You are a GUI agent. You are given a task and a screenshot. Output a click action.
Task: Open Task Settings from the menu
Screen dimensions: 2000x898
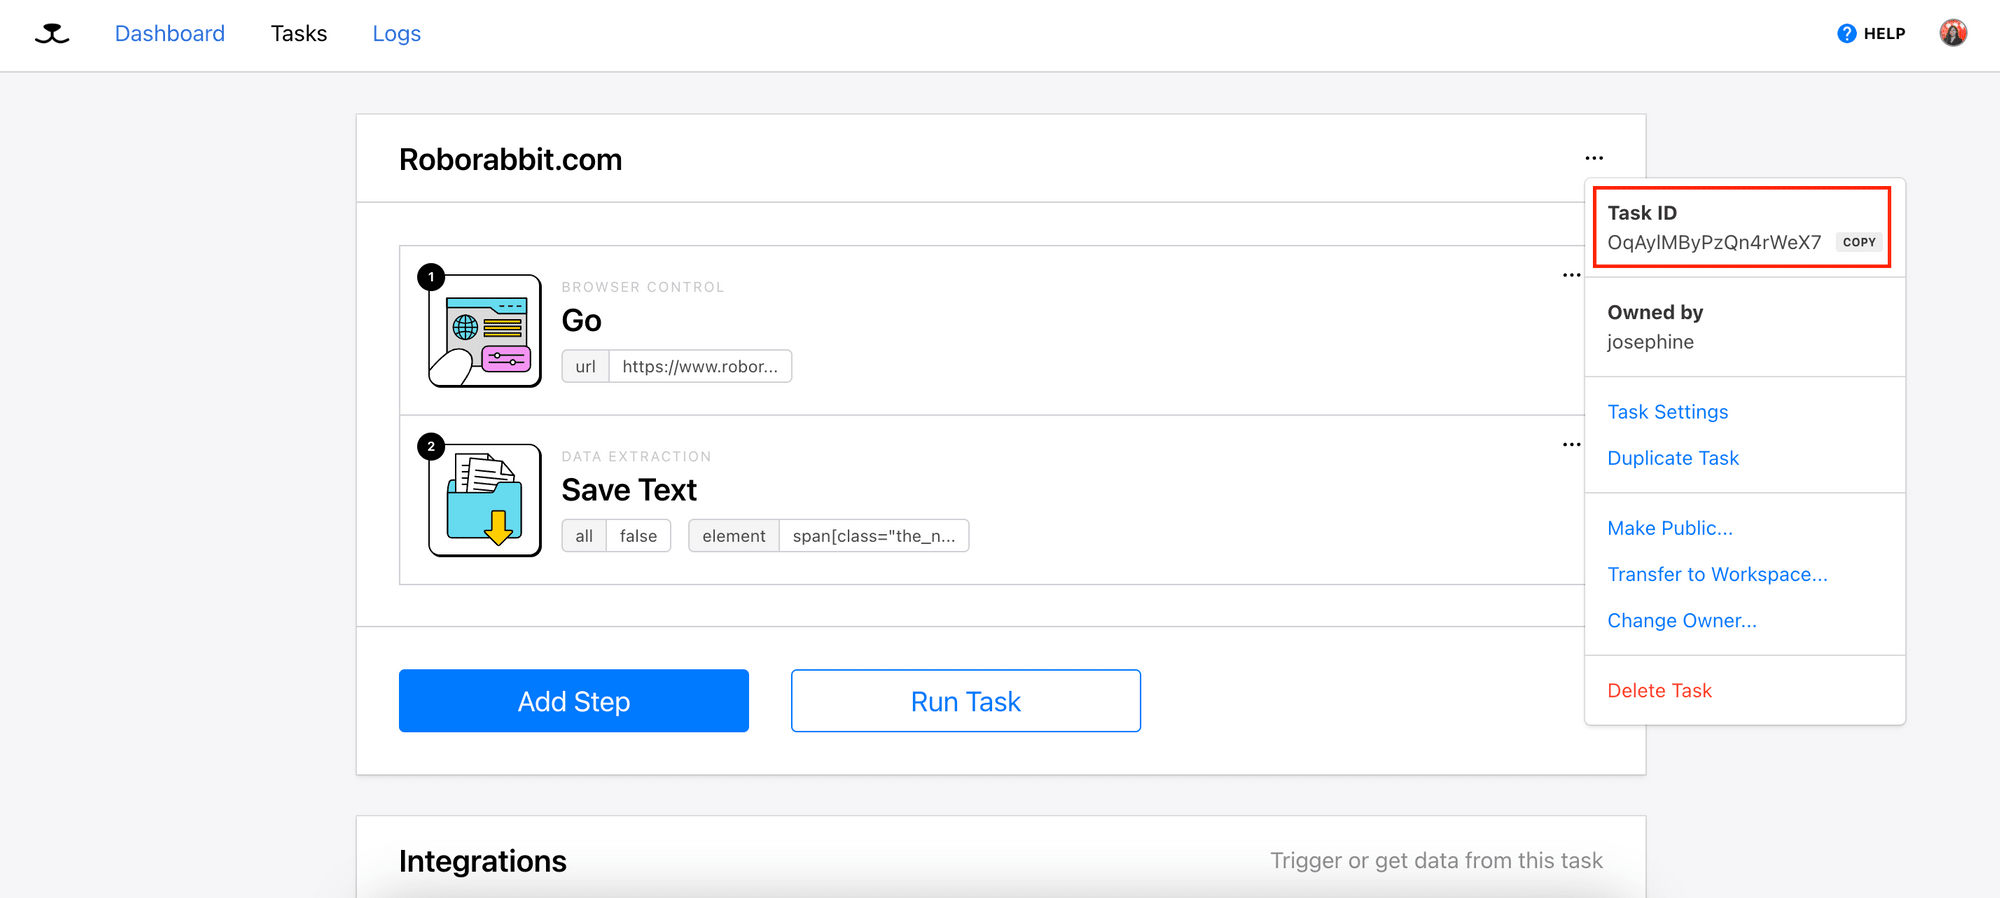pyautogui.click(x=1667, y=411)
